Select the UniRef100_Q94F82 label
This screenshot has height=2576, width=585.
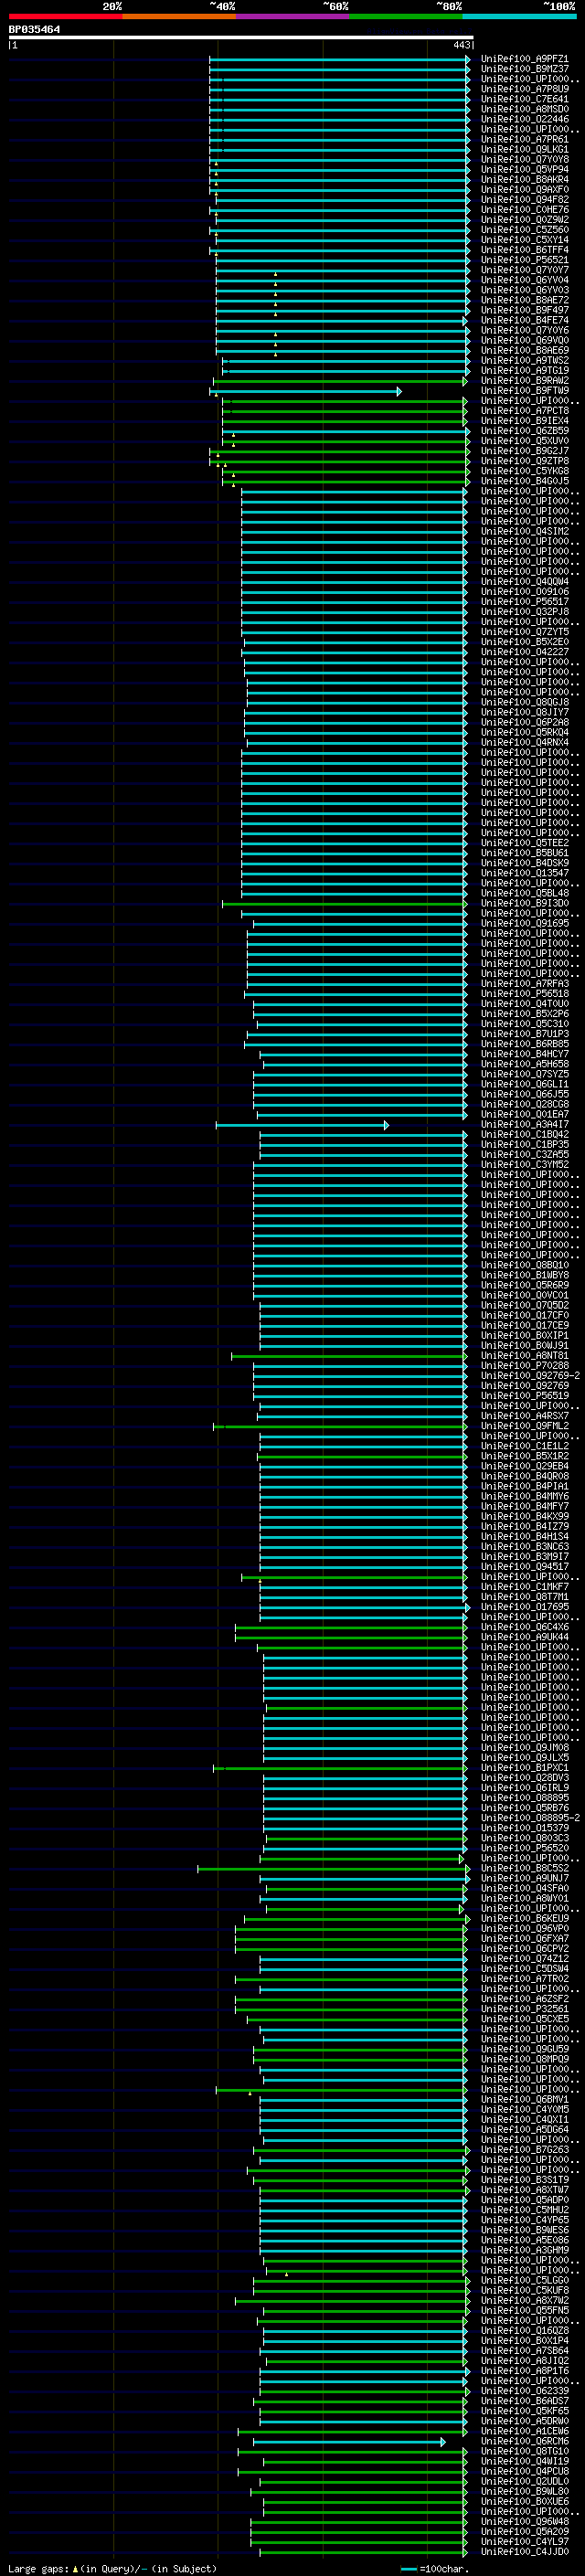524,200
